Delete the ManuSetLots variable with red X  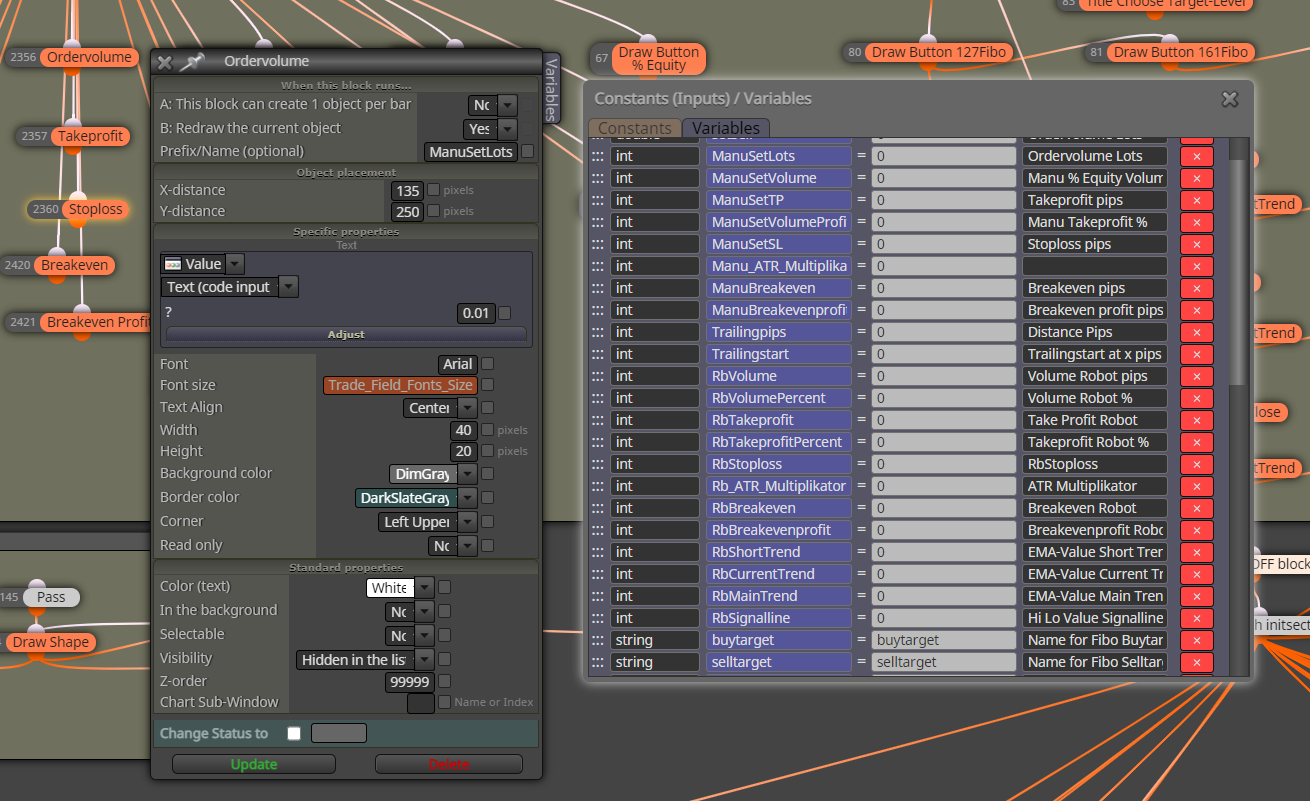[x=1196, y=156]
